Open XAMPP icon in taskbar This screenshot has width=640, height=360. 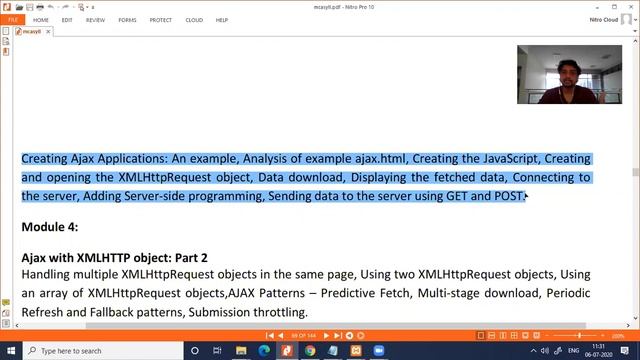point(356,351)
